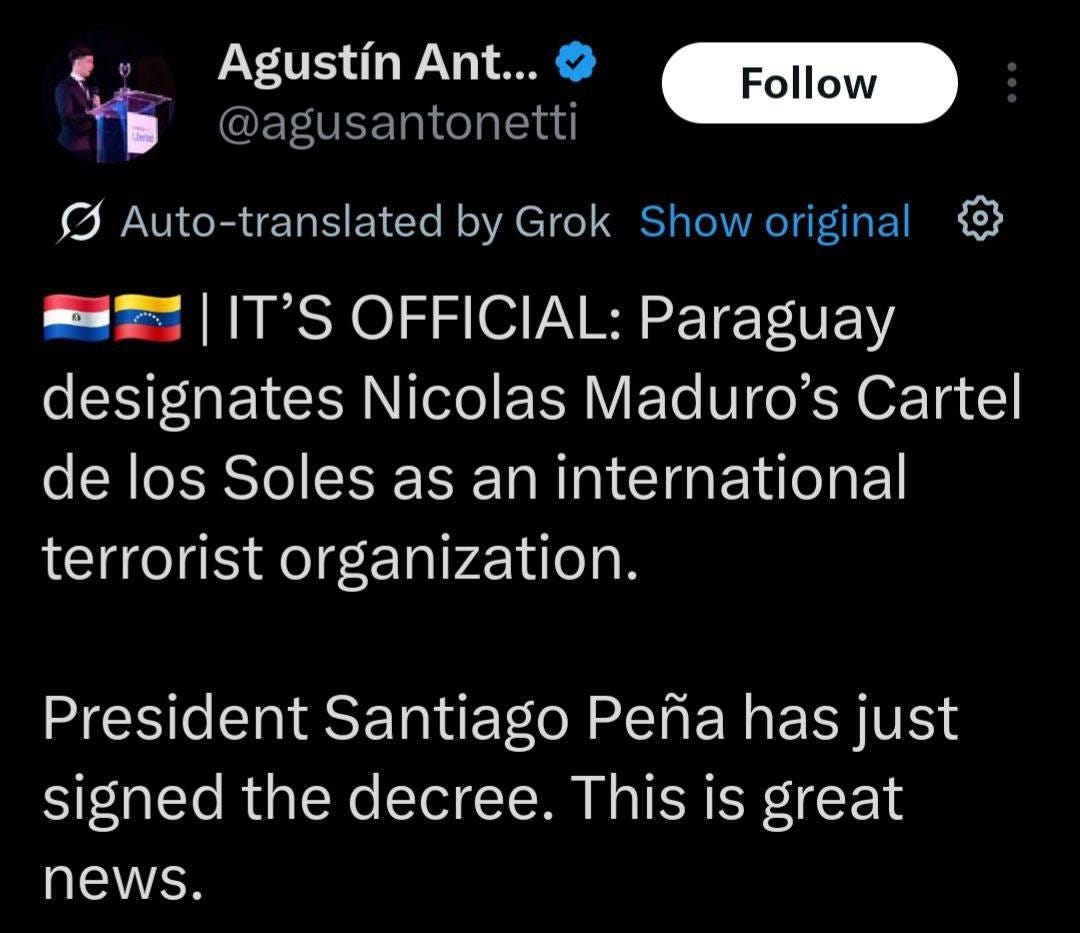Click the Auto-translated by Grok label

pos(365,221)
